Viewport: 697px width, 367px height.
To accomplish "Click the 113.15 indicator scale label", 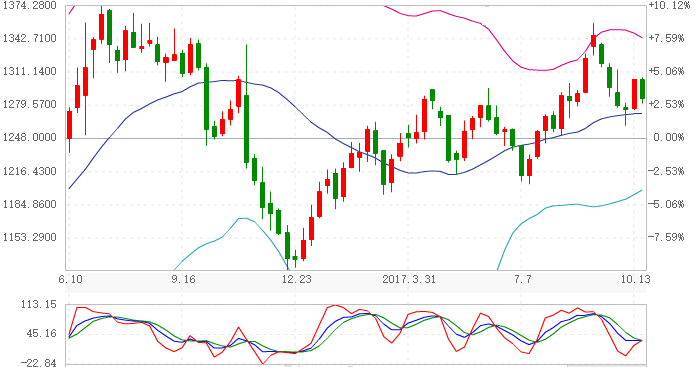I will coord(39,304).
